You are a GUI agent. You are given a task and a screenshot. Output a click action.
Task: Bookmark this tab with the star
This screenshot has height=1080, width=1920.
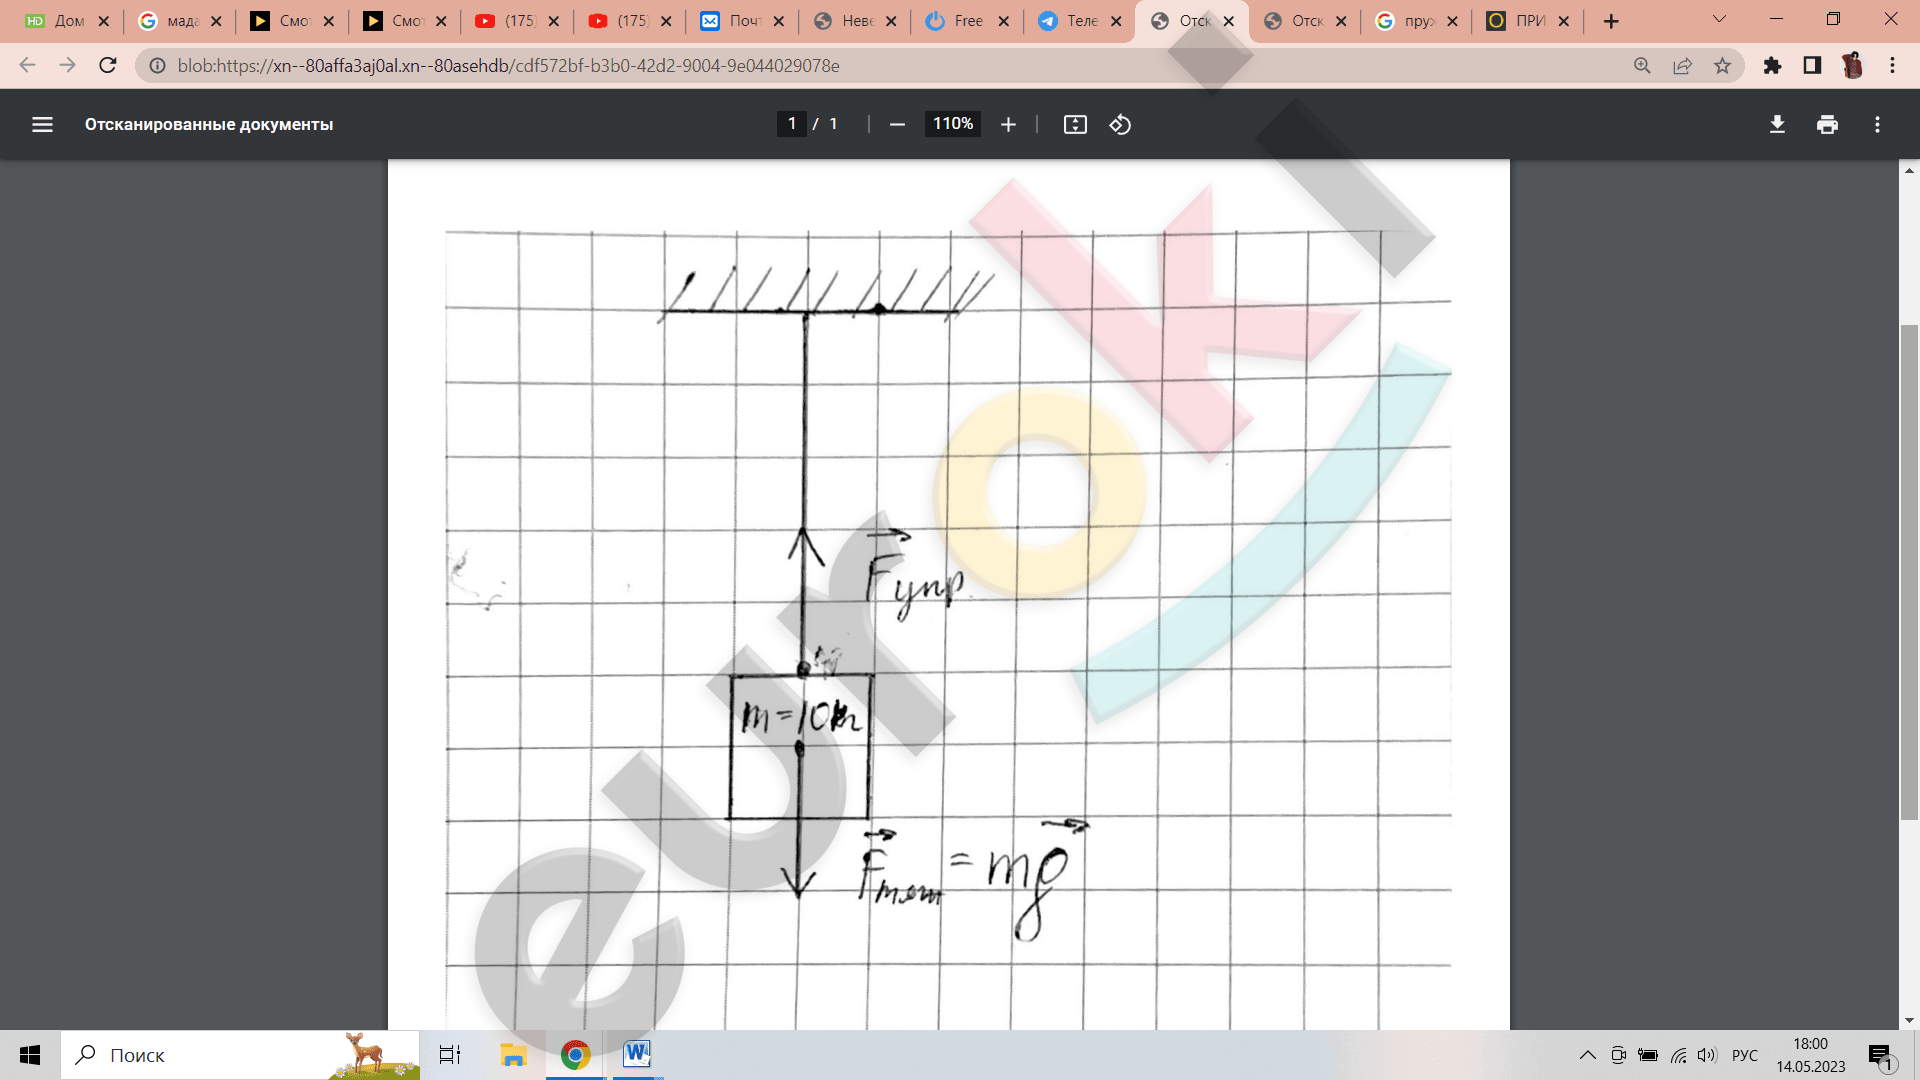(1722, 65)
